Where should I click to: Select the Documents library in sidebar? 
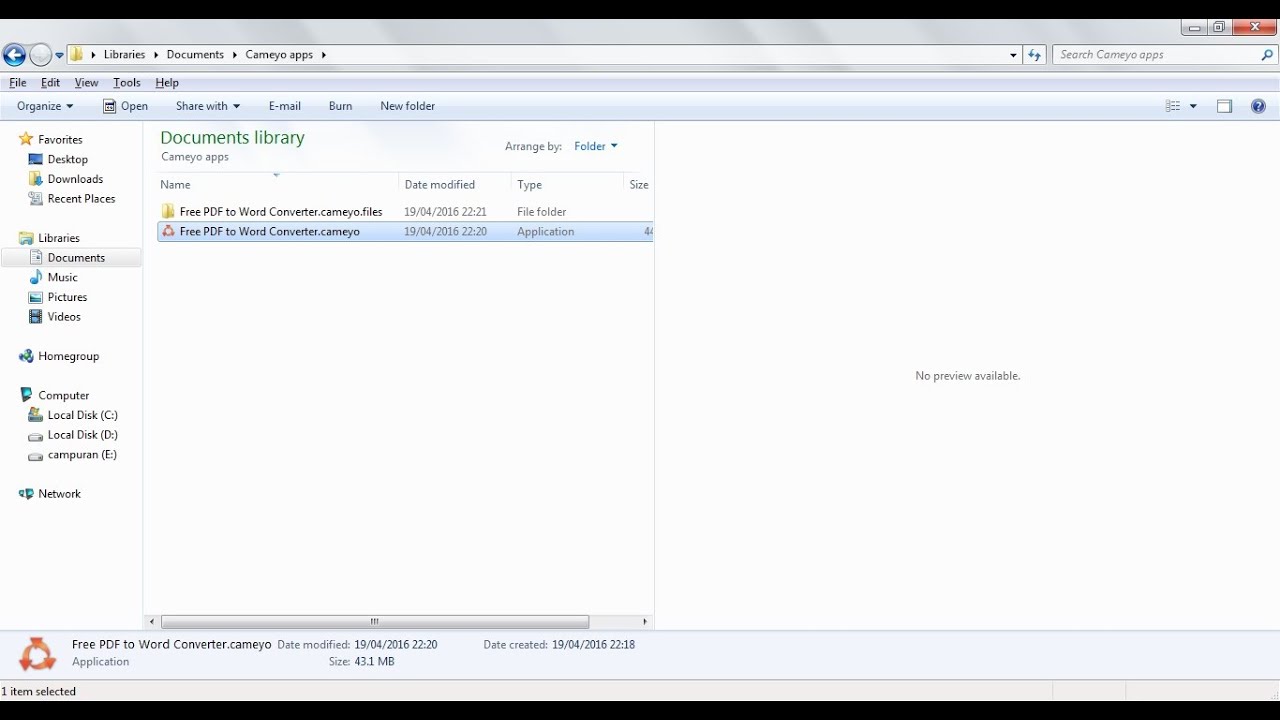(x=72, y=258)
